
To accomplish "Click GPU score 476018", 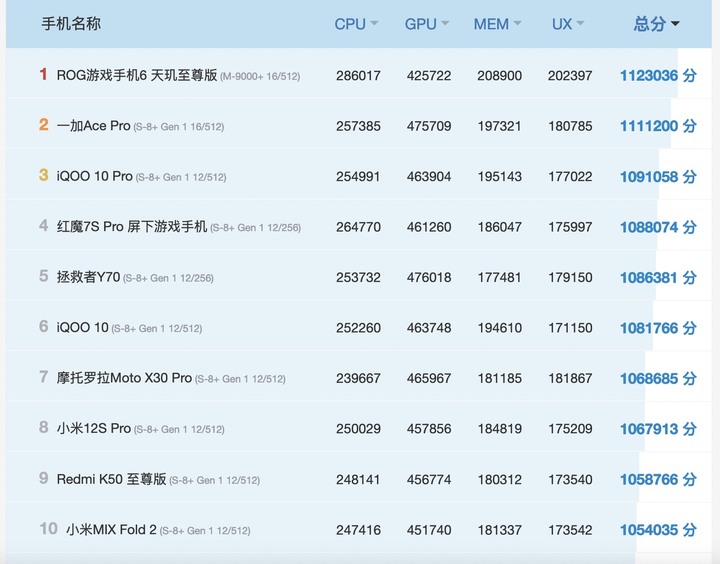I will coord(429,277).
